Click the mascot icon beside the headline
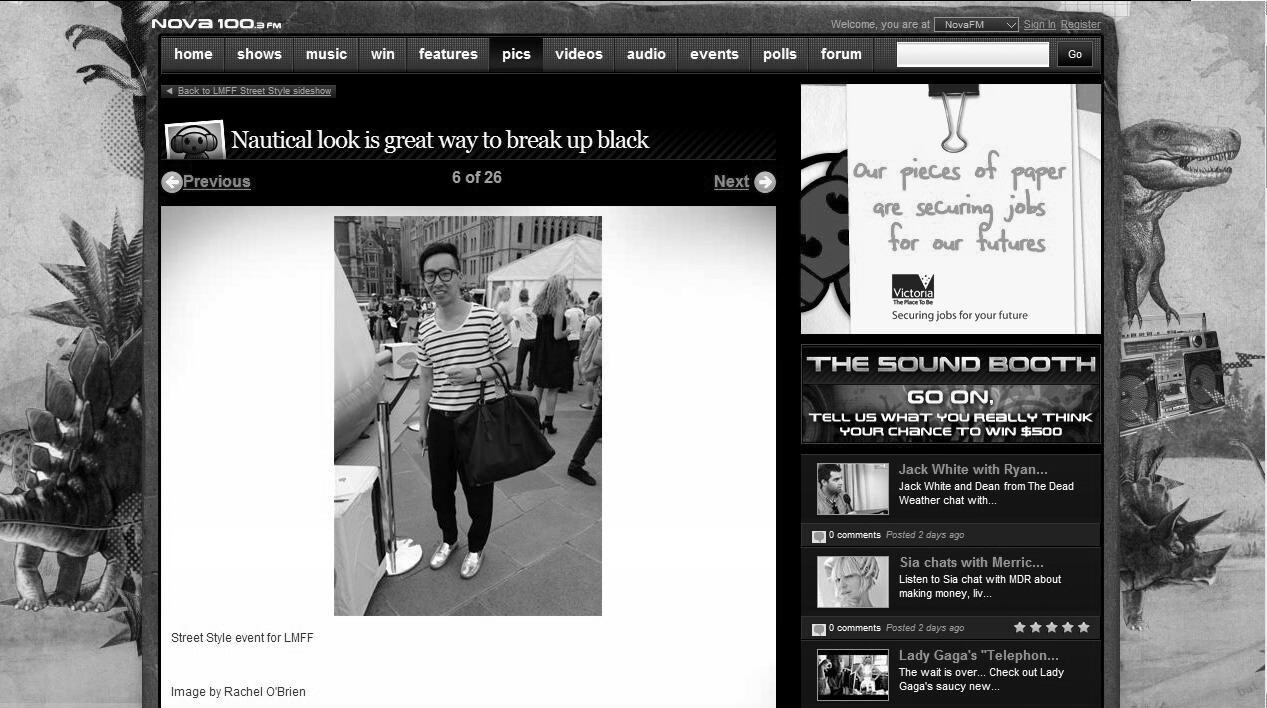The height and width of the screenshot is (708, 1267). coord(194,139)
